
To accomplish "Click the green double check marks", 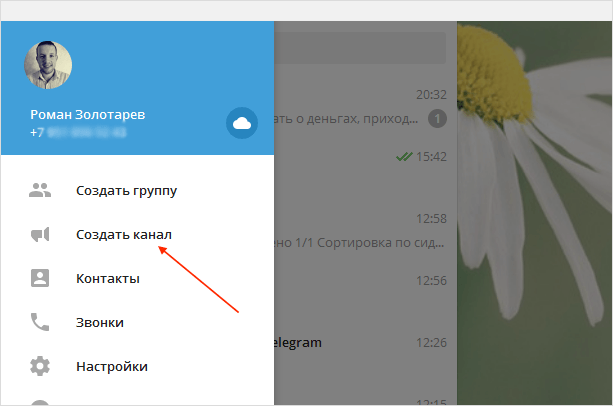I will pyautogui.click(x=404, y=157).
